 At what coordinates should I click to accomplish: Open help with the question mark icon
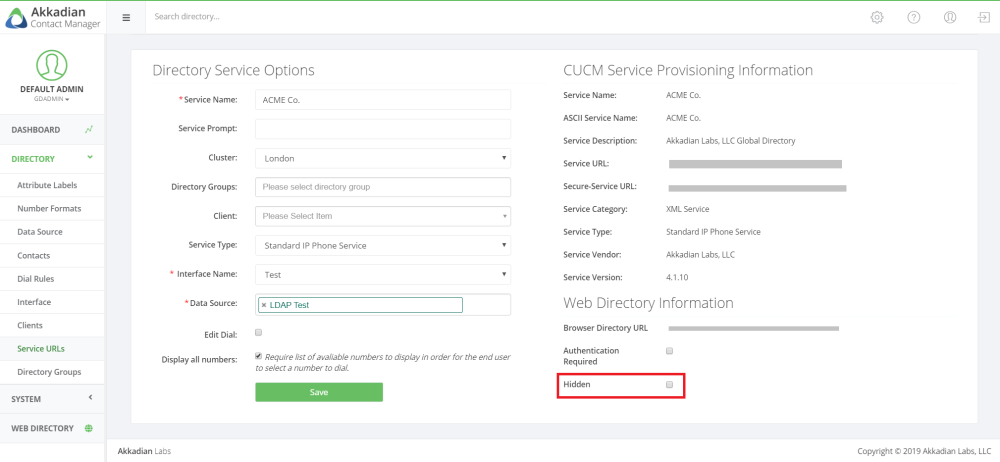[913, 17]
